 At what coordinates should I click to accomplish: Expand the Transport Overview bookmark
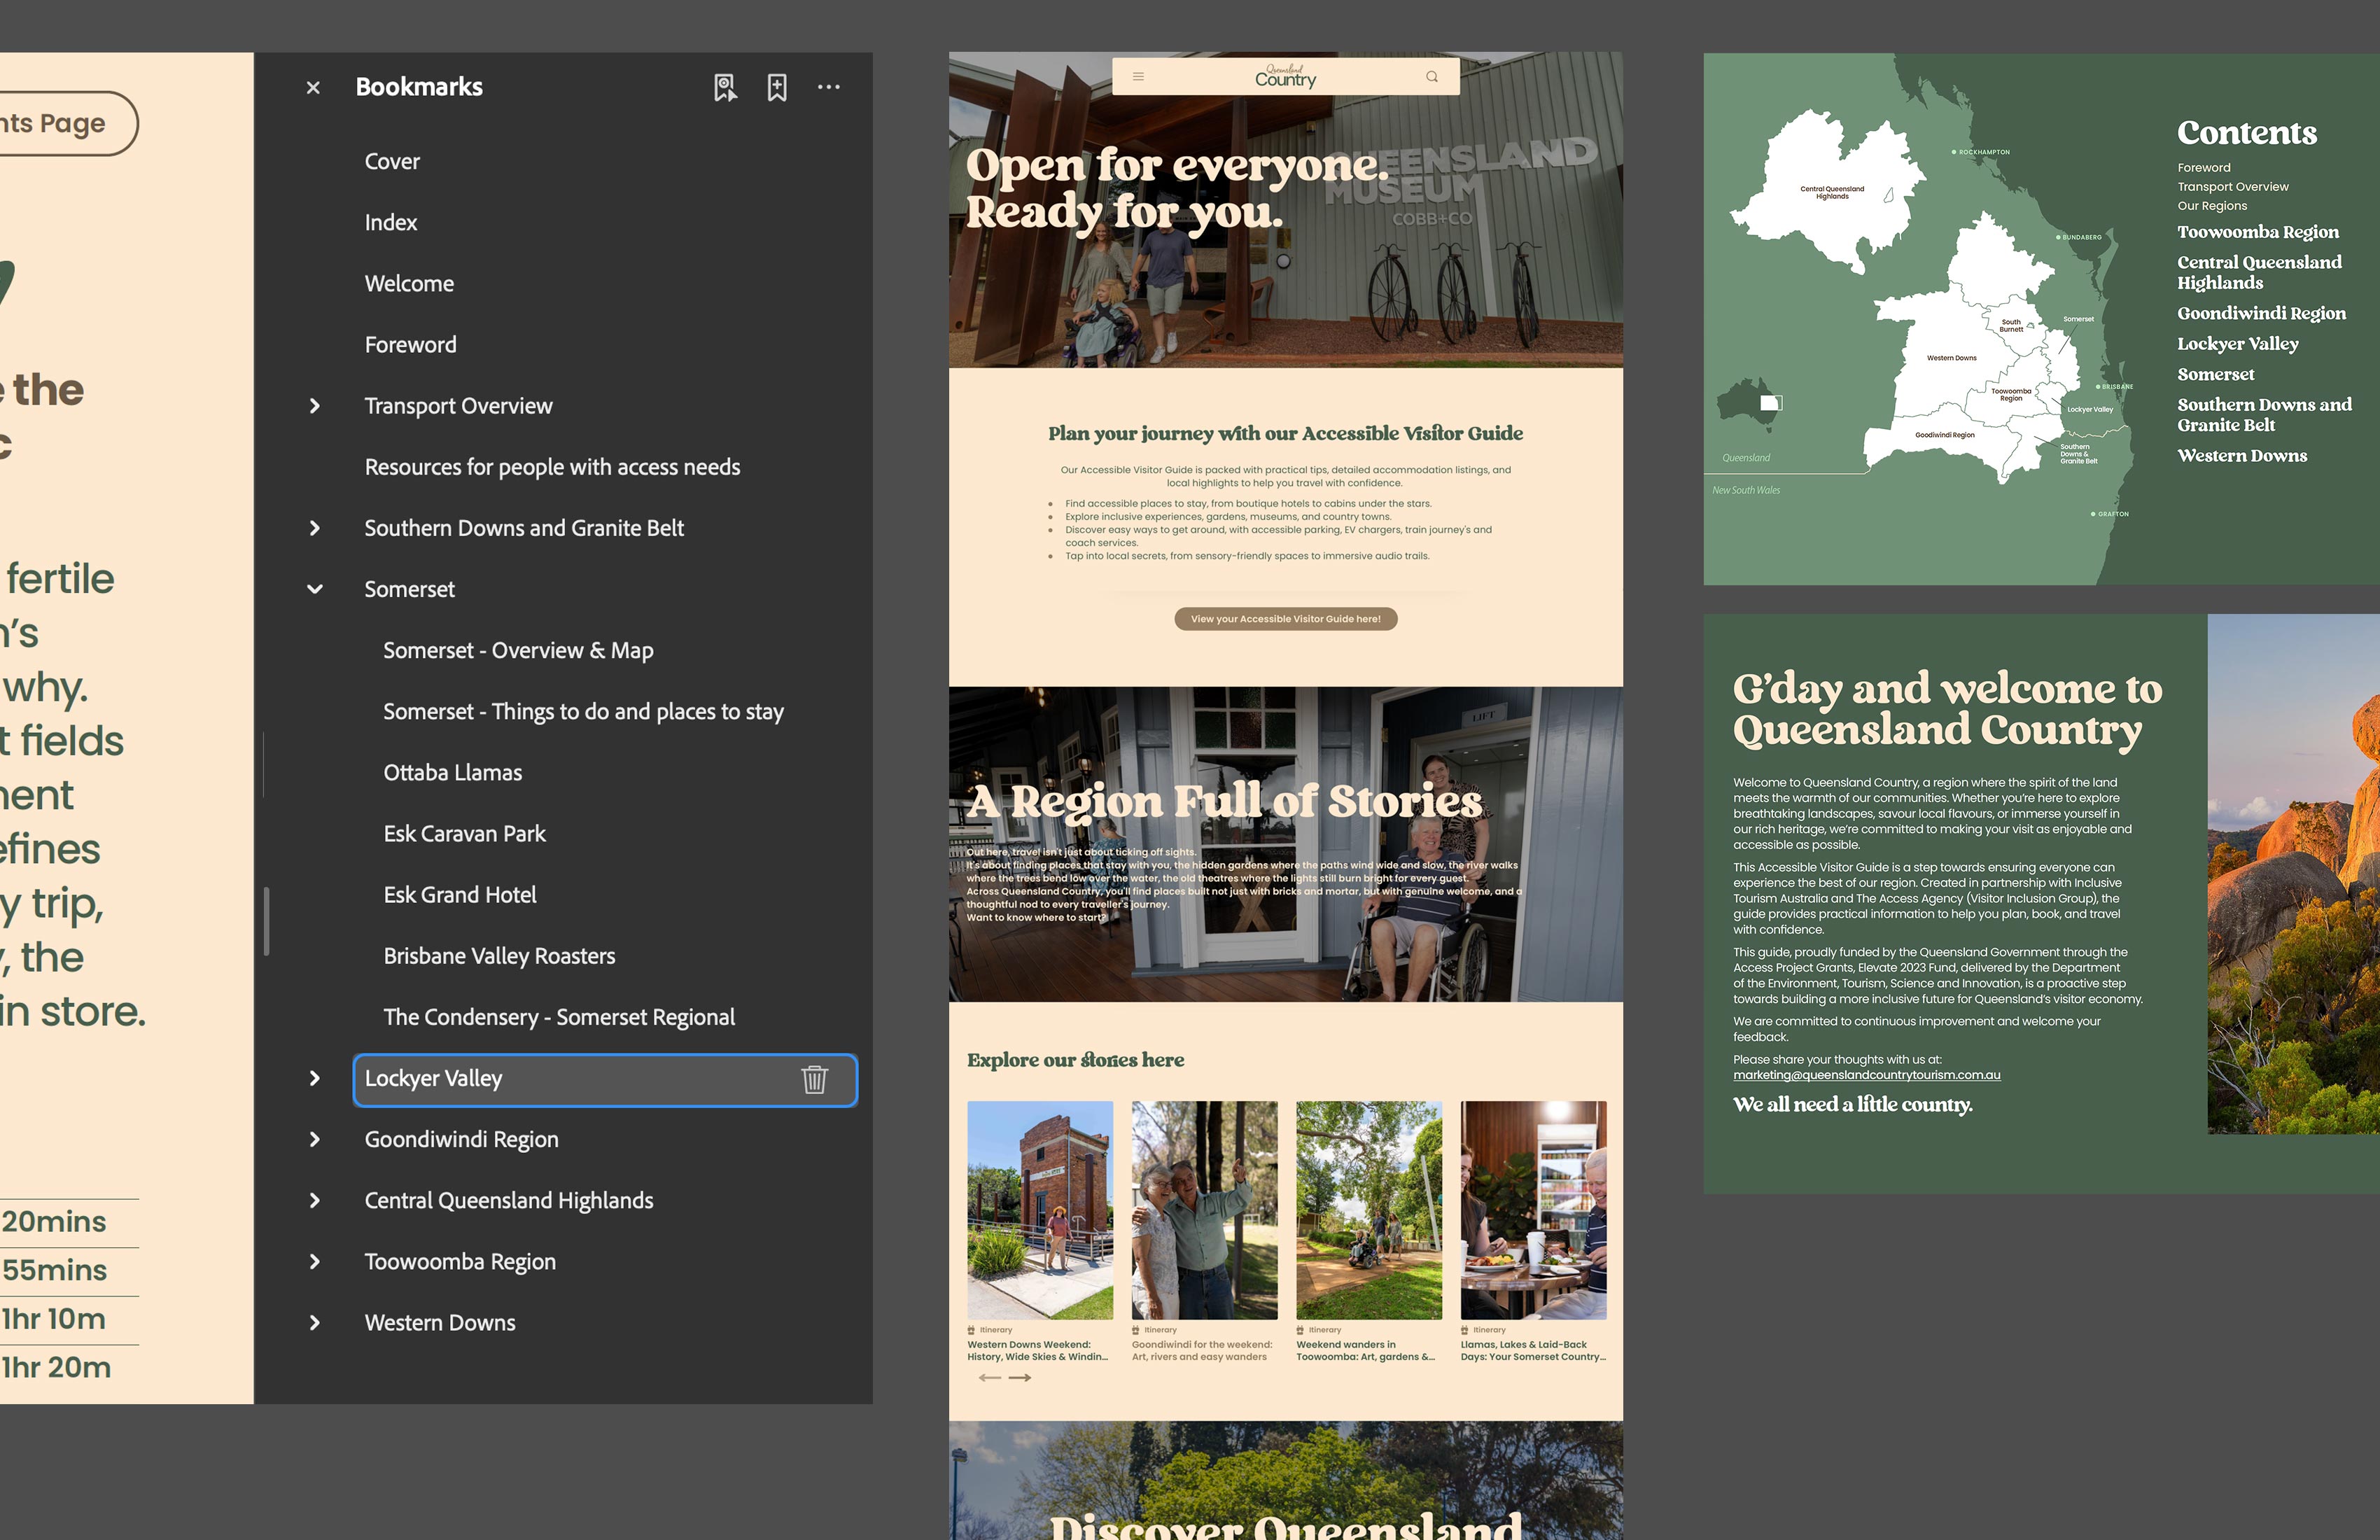click(315, 406)
